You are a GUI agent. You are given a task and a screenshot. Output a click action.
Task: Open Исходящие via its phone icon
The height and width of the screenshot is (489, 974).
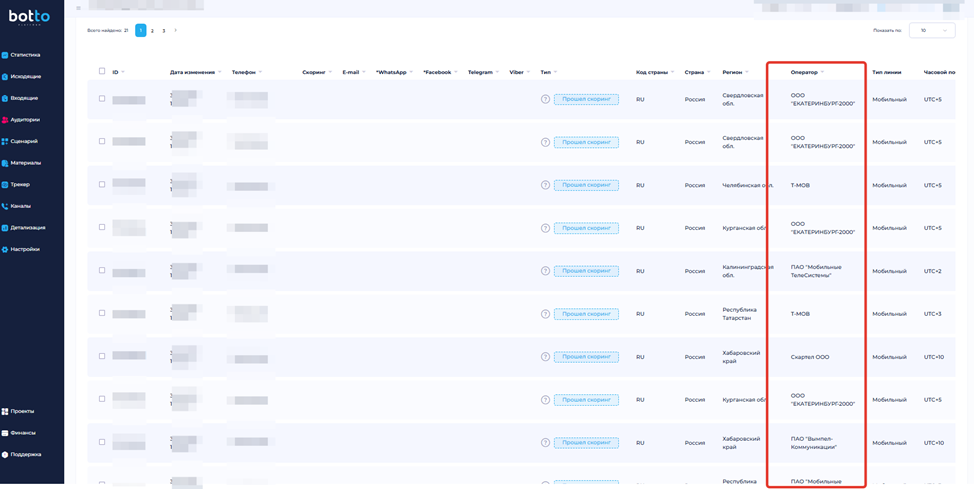pos(5,77)
